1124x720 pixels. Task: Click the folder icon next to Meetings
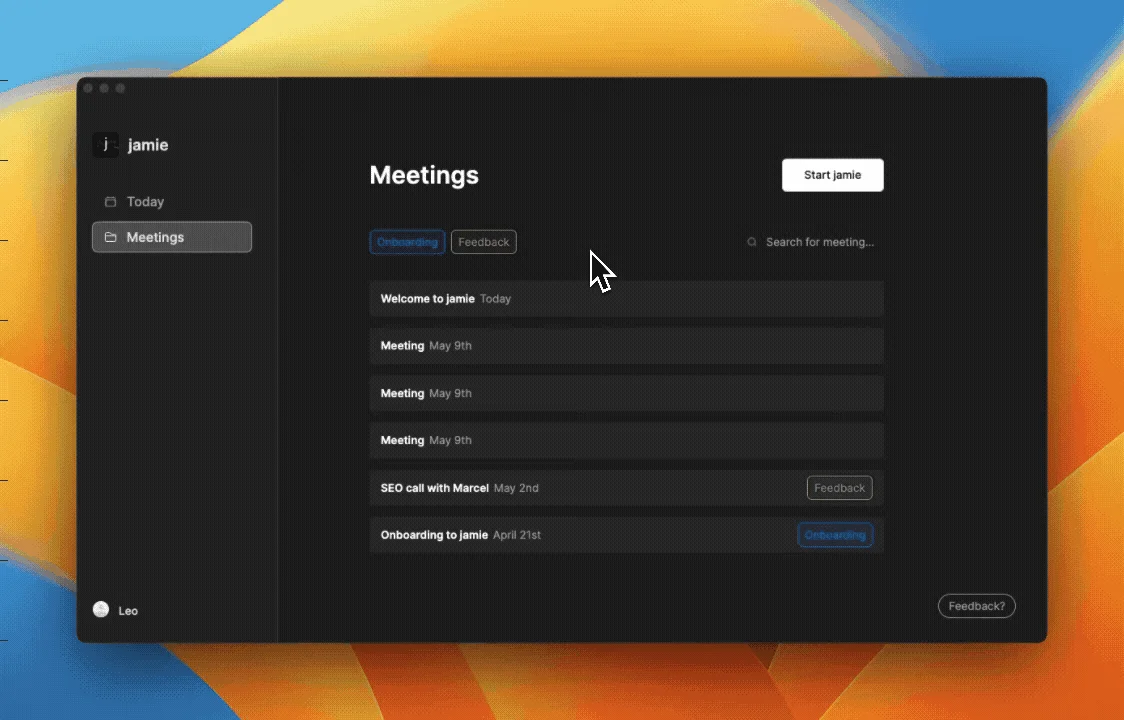coord(110,237)
